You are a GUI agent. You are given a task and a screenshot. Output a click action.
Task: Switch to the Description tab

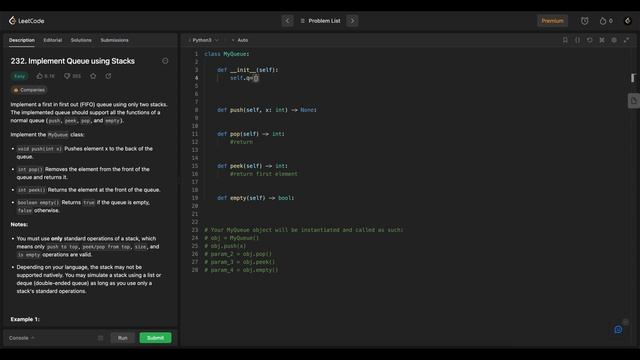(22, 40)
